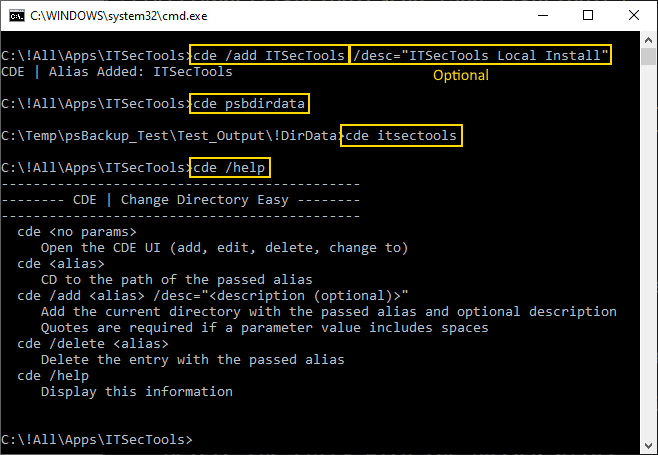Minimize the cmd.exe window
This screenshot has width=658, height=455.
(x=541, y=15)
